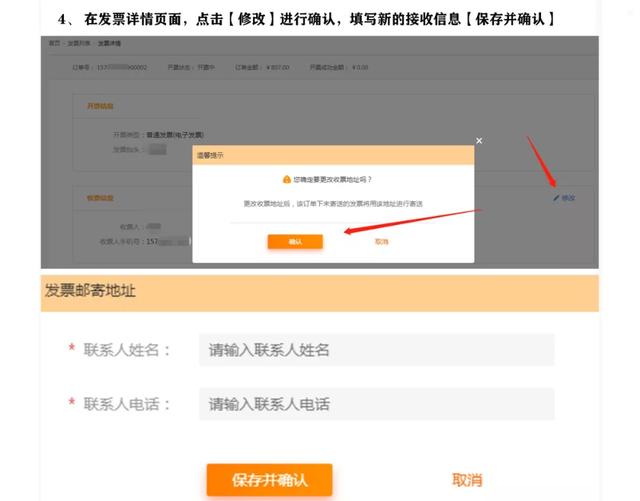Focus the 联系人电话 input field

point(376,404)
